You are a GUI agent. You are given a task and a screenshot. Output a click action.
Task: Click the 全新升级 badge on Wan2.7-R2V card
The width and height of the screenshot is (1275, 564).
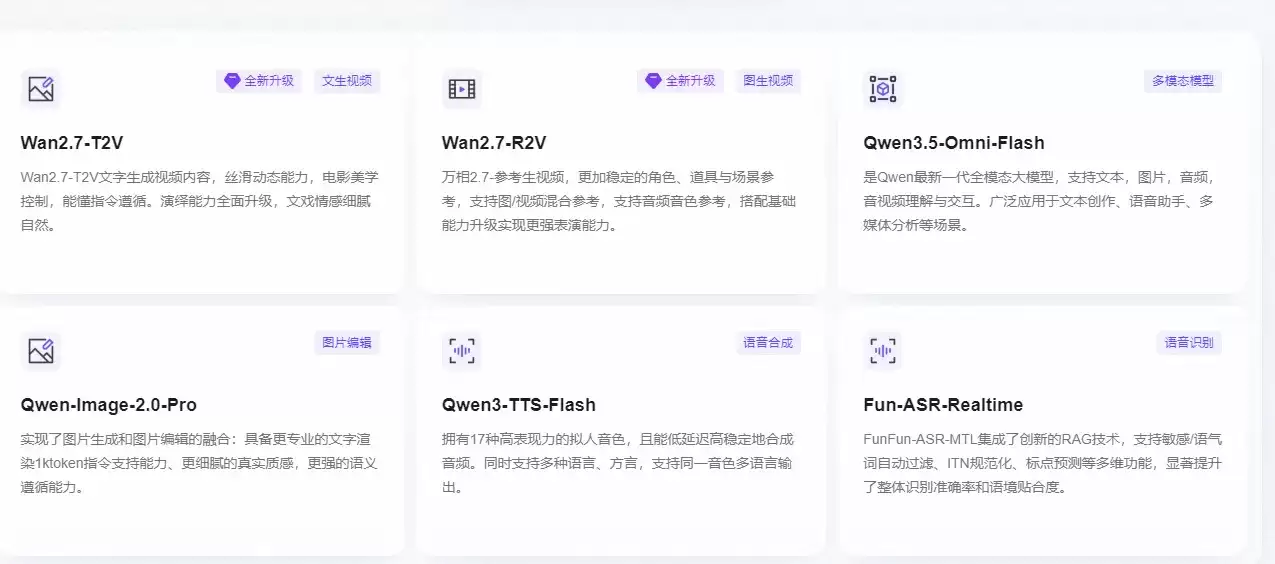[680, 81]
